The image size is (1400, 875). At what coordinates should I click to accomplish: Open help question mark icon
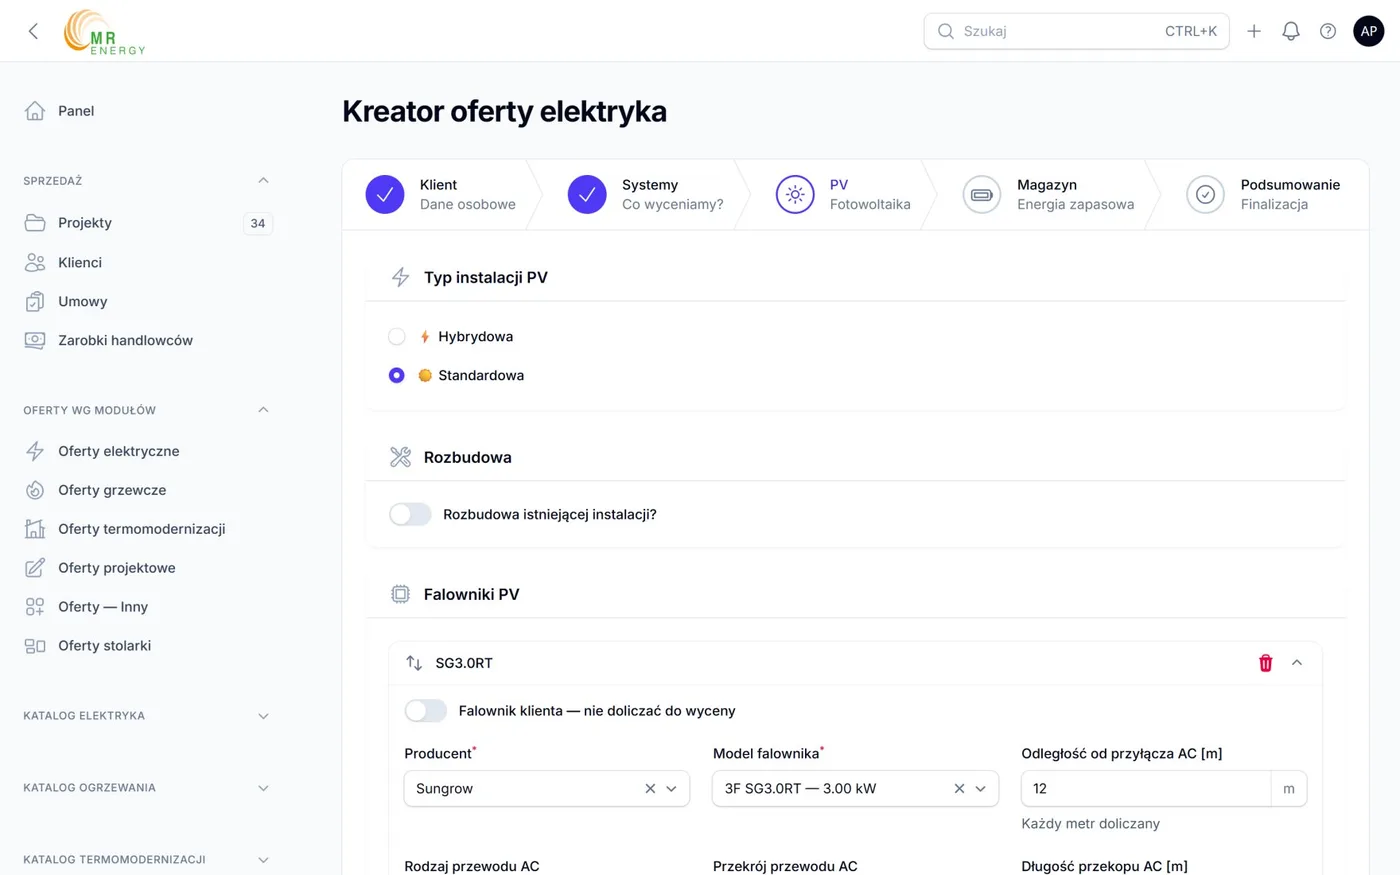coord(1328,31)
